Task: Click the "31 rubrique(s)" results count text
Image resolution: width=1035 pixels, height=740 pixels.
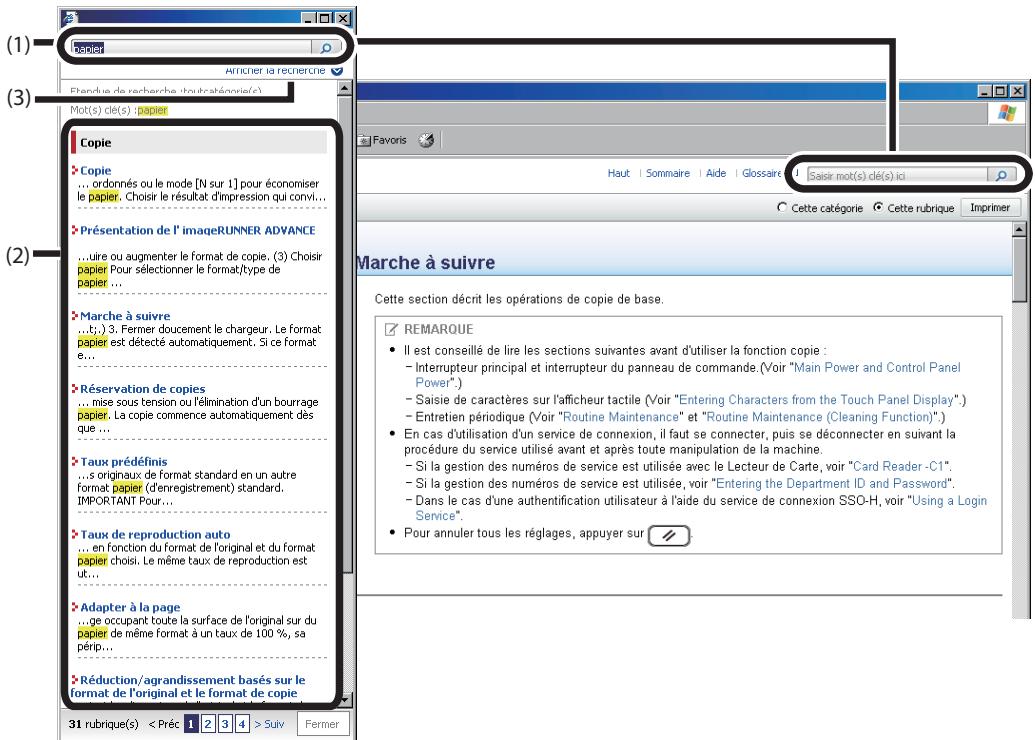Action: 104,724
